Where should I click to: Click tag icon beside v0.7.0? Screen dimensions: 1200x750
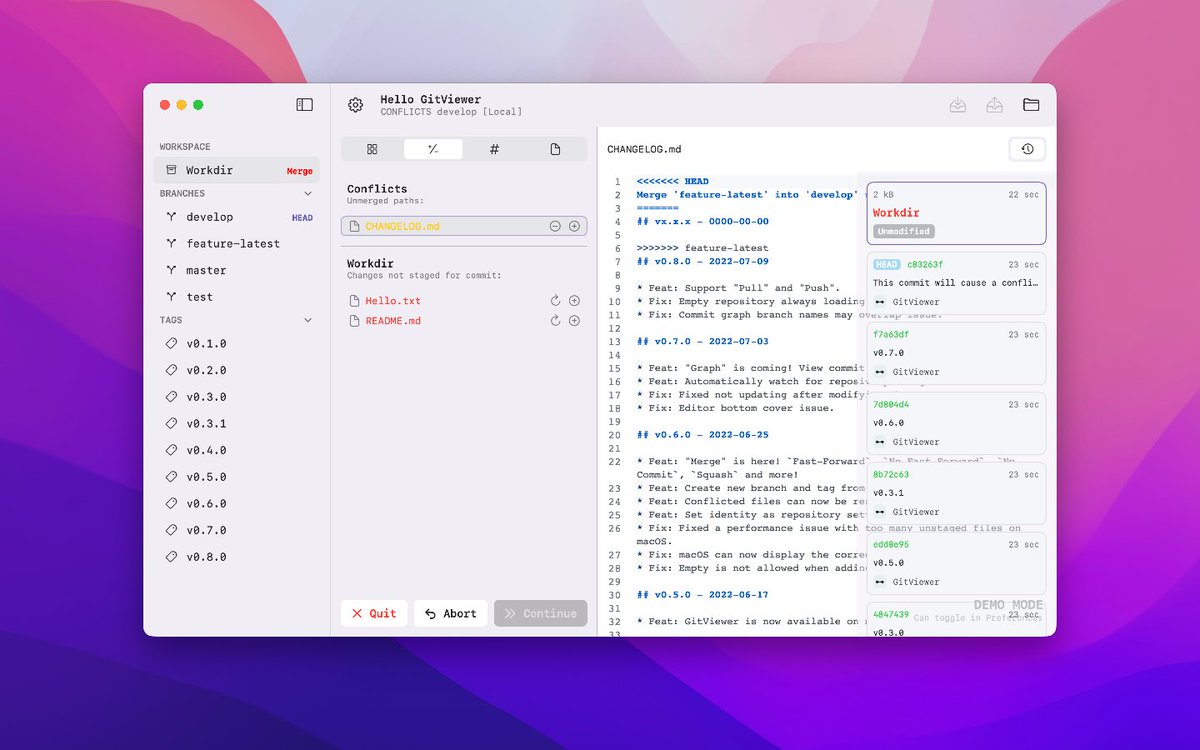[171, 530]
